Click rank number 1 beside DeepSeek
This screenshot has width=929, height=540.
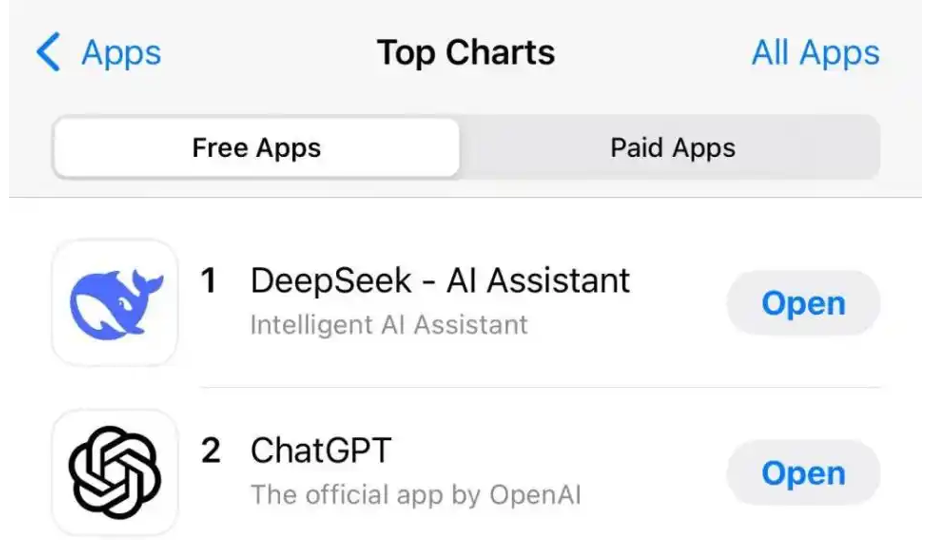(x=209, y=281)
